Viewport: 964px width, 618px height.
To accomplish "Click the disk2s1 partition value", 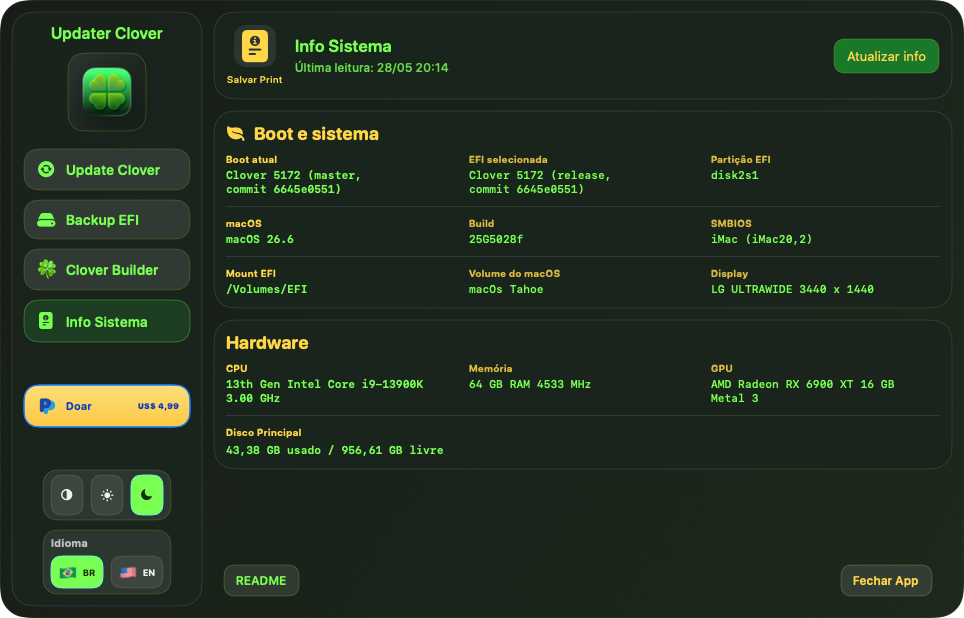I will 735,175.
